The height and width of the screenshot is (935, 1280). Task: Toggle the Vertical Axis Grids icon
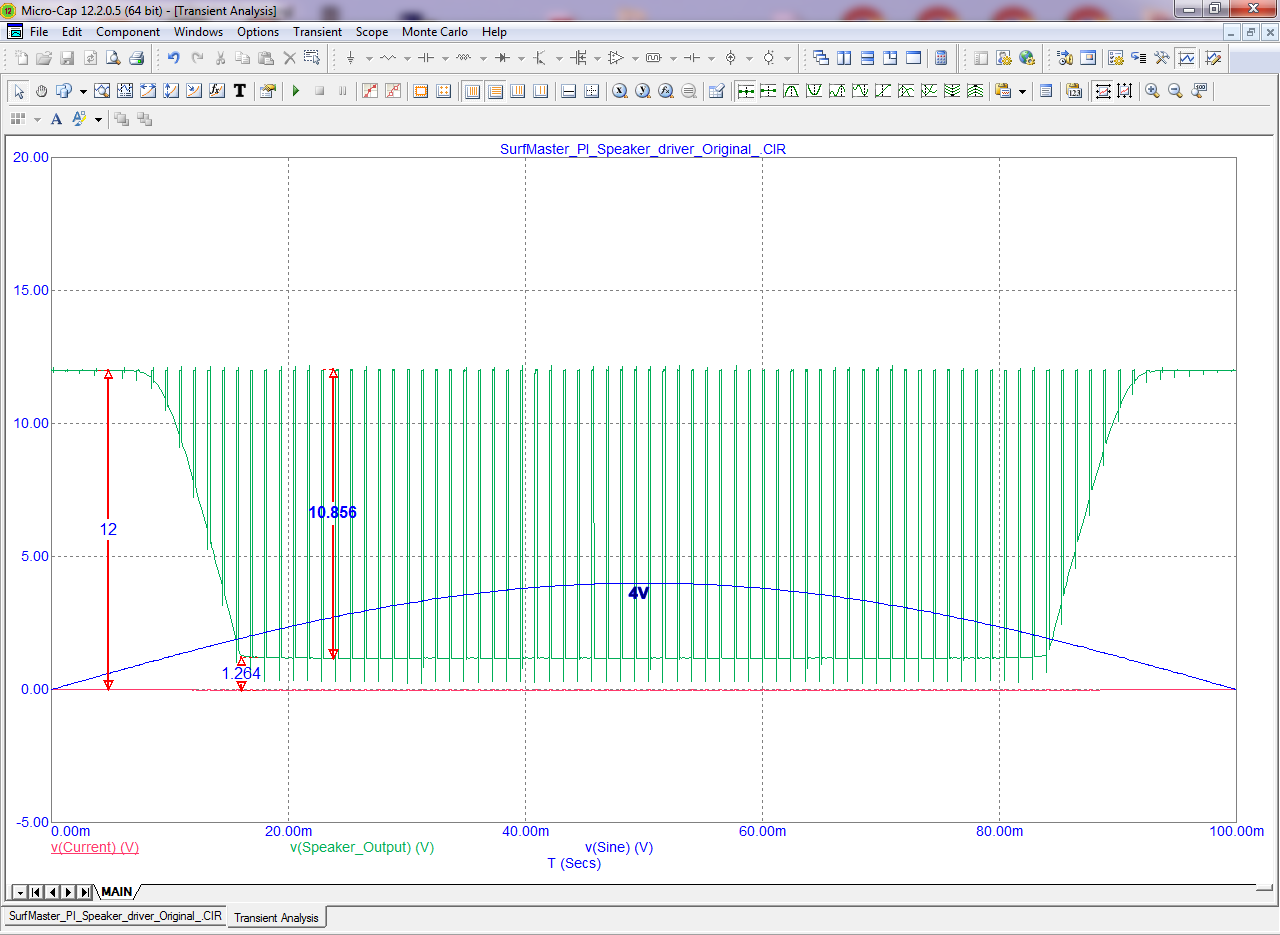[495, 91]
